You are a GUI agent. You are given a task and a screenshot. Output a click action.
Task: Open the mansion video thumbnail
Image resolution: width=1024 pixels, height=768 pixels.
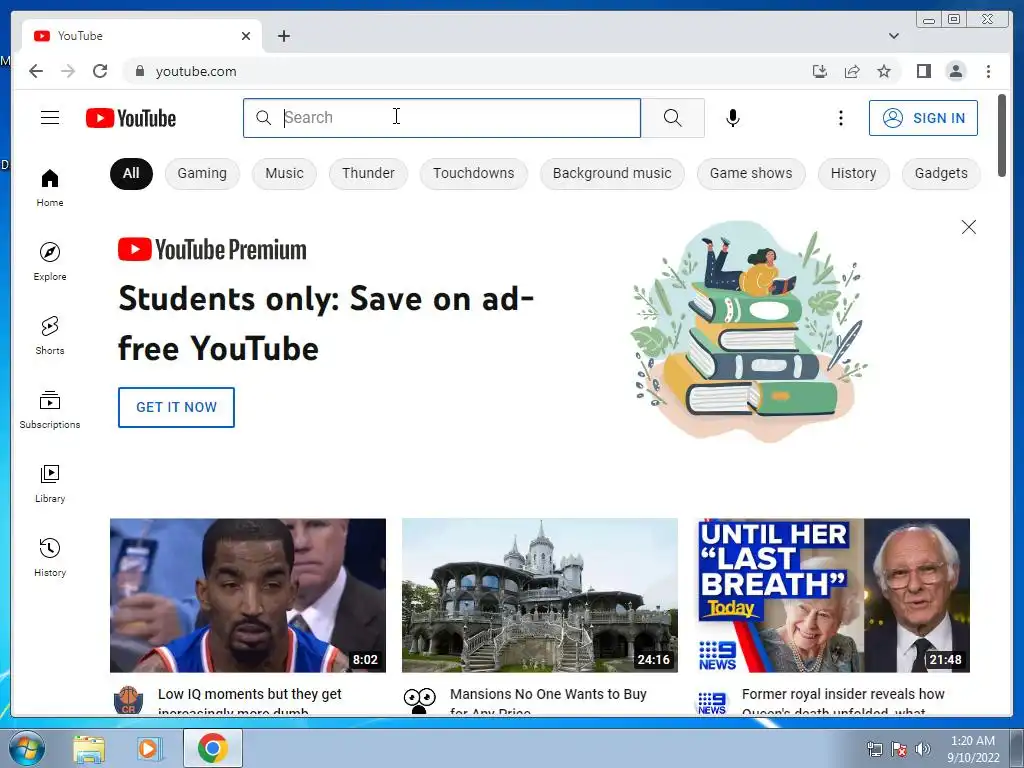tap(539, 595)
